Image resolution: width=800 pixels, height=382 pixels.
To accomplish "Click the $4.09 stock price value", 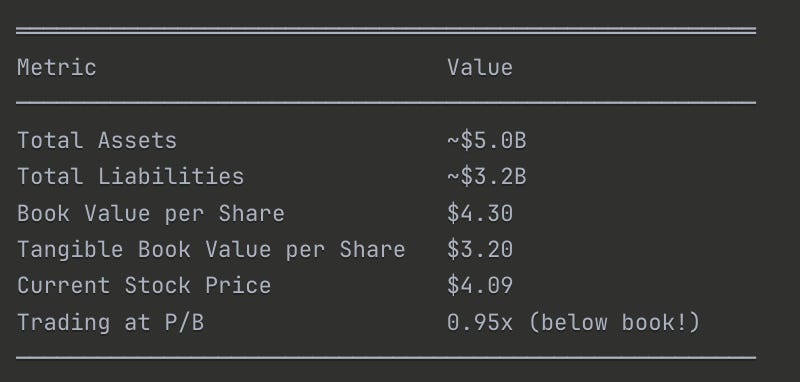I will tap(480, 286).
